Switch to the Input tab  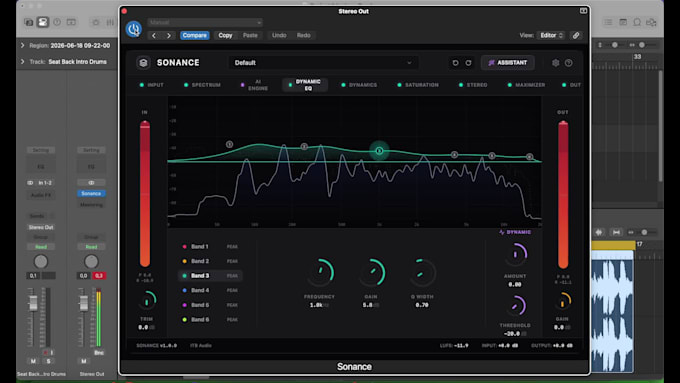coord(151,85)
